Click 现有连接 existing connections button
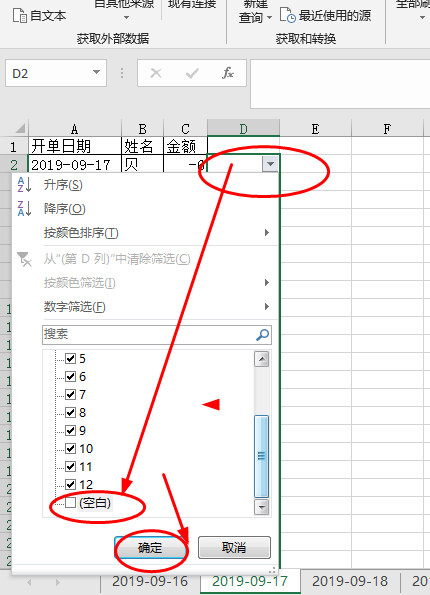 [192, 5]
